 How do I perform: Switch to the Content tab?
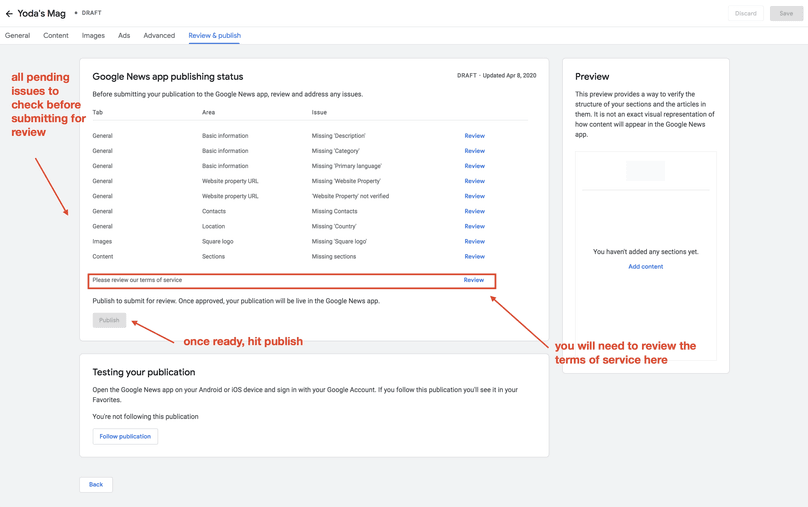(x=56, y=36)
